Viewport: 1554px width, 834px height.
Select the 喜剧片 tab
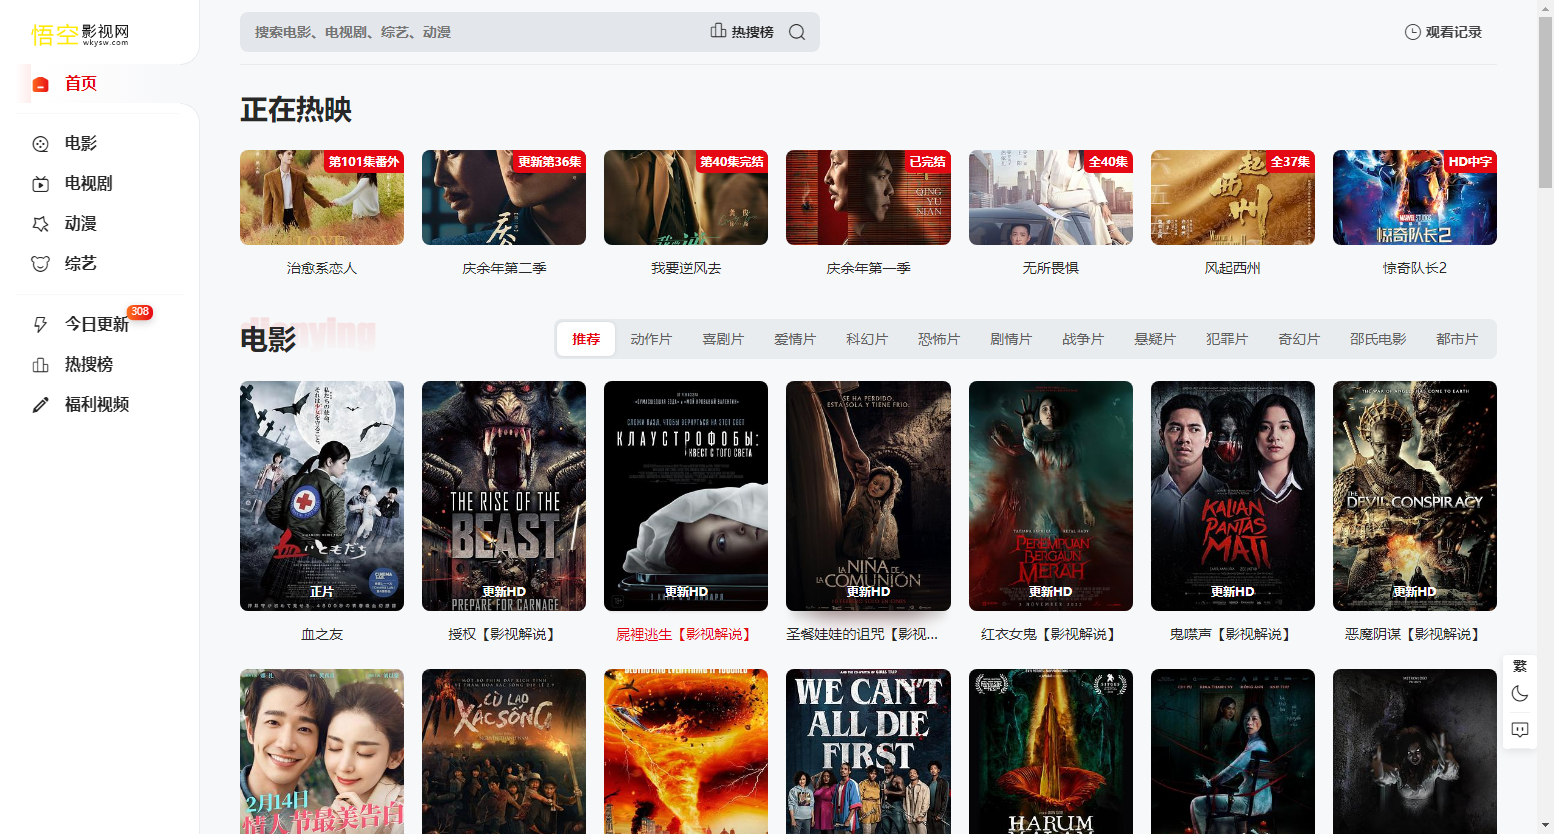point(723,340)
